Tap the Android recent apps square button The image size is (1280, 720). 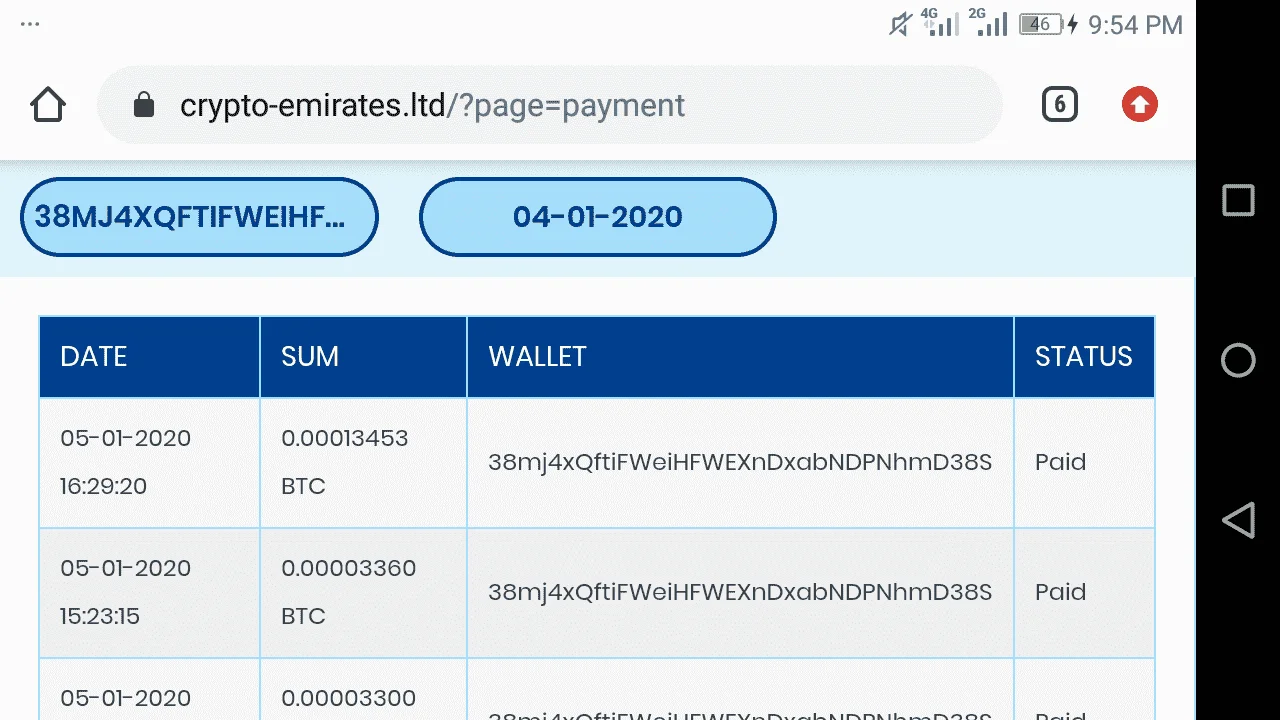(x=1238, y=200)
